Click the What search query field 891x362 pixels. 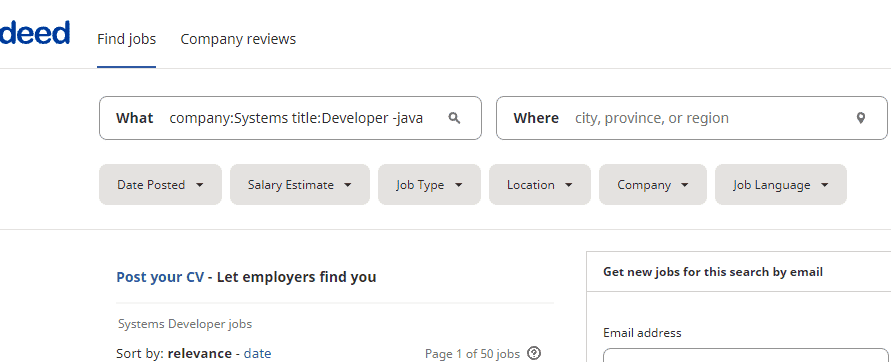click(x=296, y=118)
